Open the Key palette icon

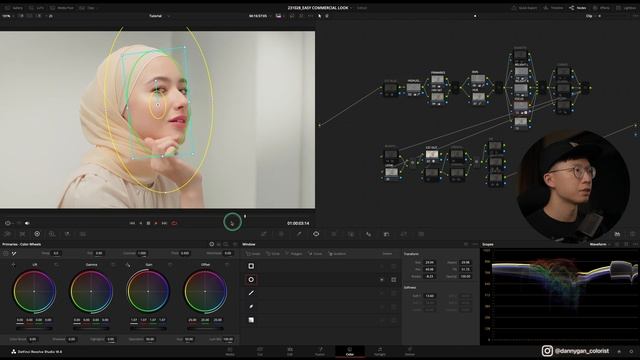386,234
